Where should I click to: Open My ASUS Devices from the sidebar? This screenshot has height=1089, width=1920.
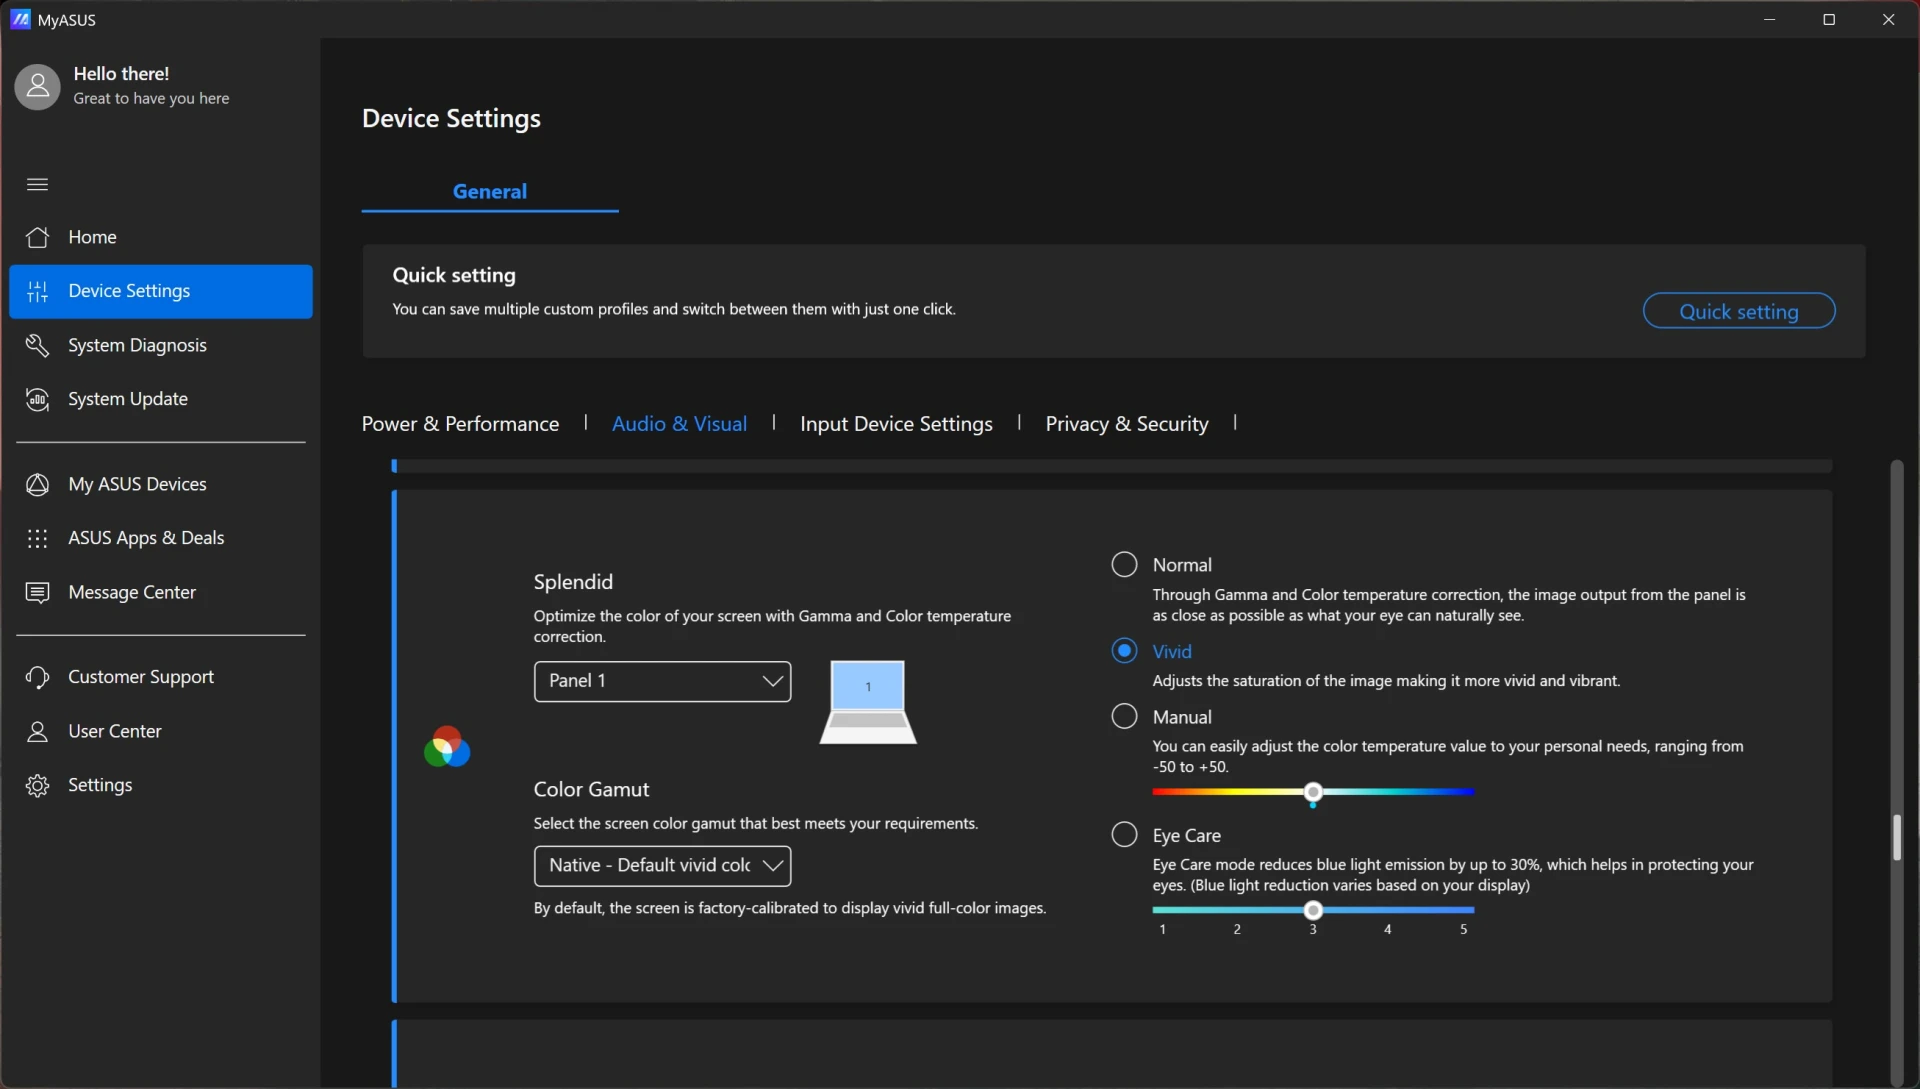tap(161, 484)
